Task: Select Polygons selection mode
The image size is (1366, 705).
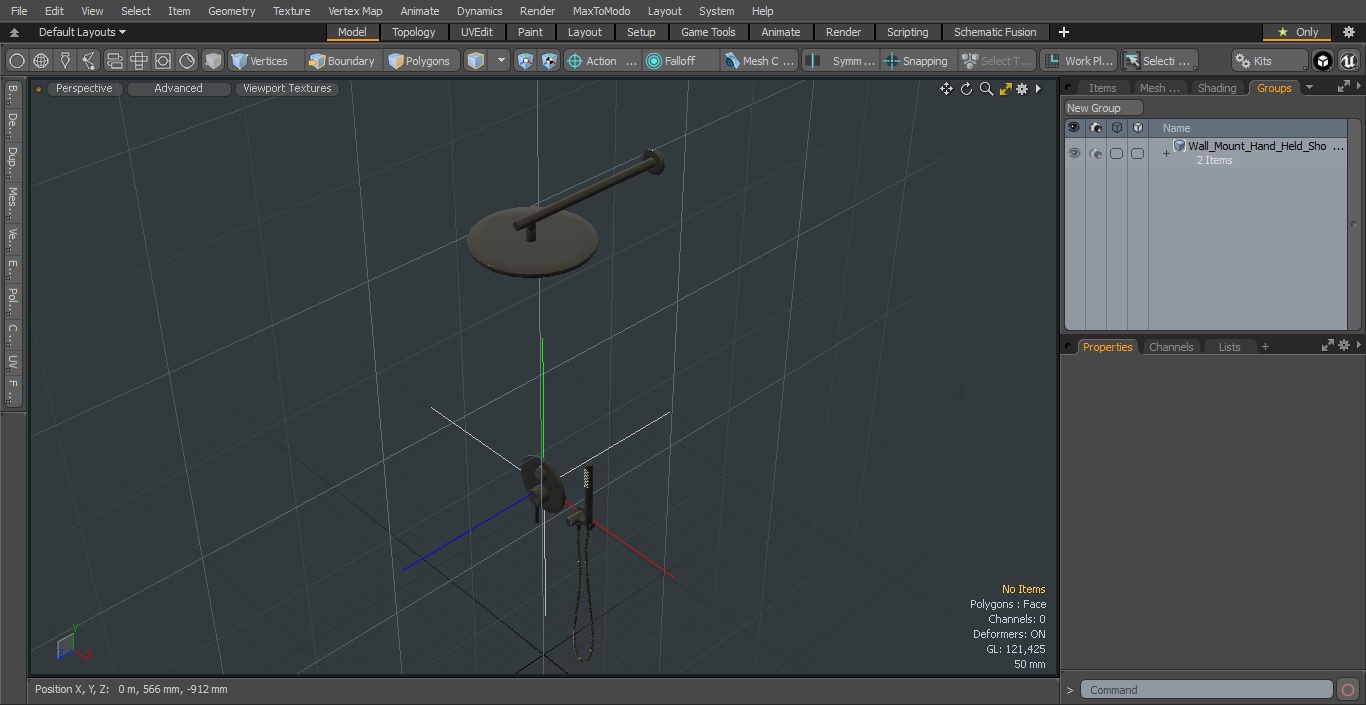Action: click(422, 61)
